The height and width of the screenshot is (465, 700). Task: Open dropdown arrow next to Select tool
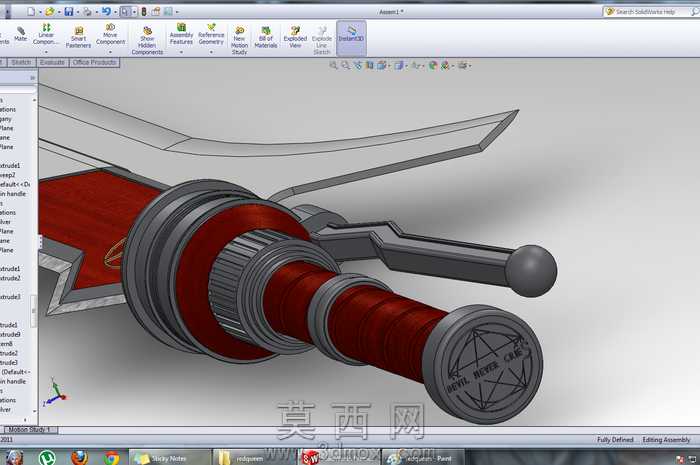(134, 12)
